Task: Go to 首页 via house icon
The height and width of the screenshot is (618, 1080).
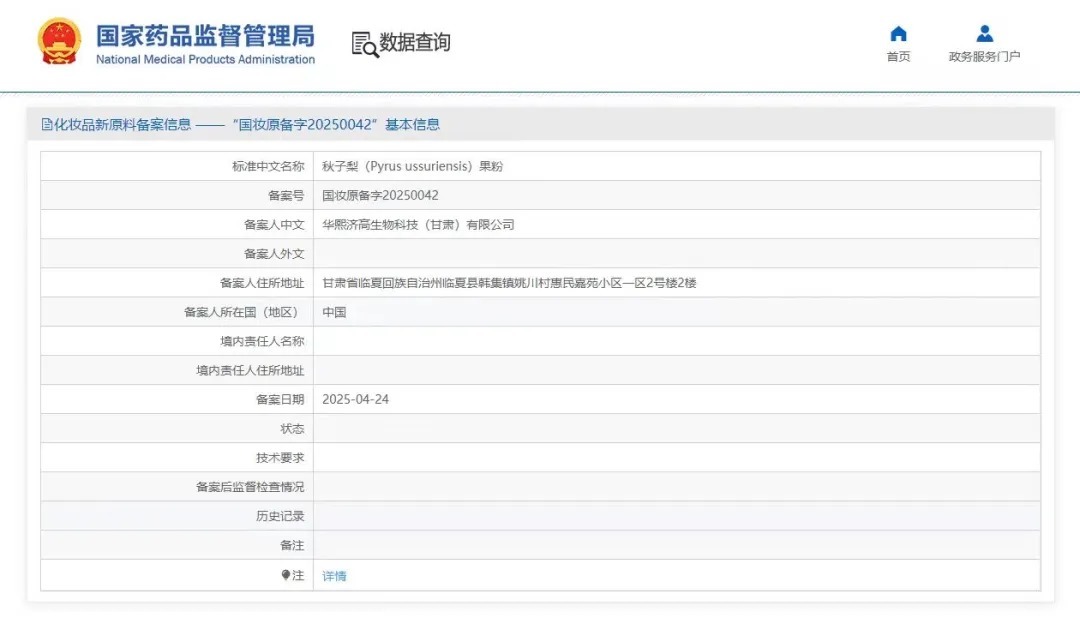Action: (x=898, y=33)
